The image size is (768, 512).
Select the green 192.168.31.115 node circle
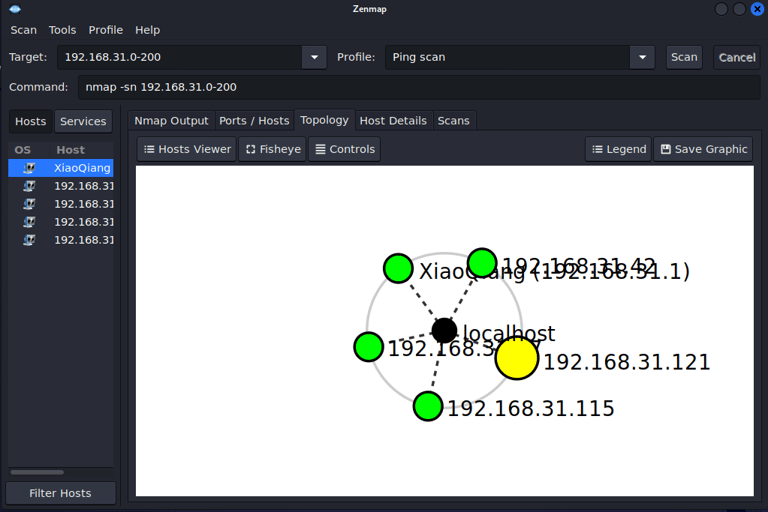pos(428,406)
